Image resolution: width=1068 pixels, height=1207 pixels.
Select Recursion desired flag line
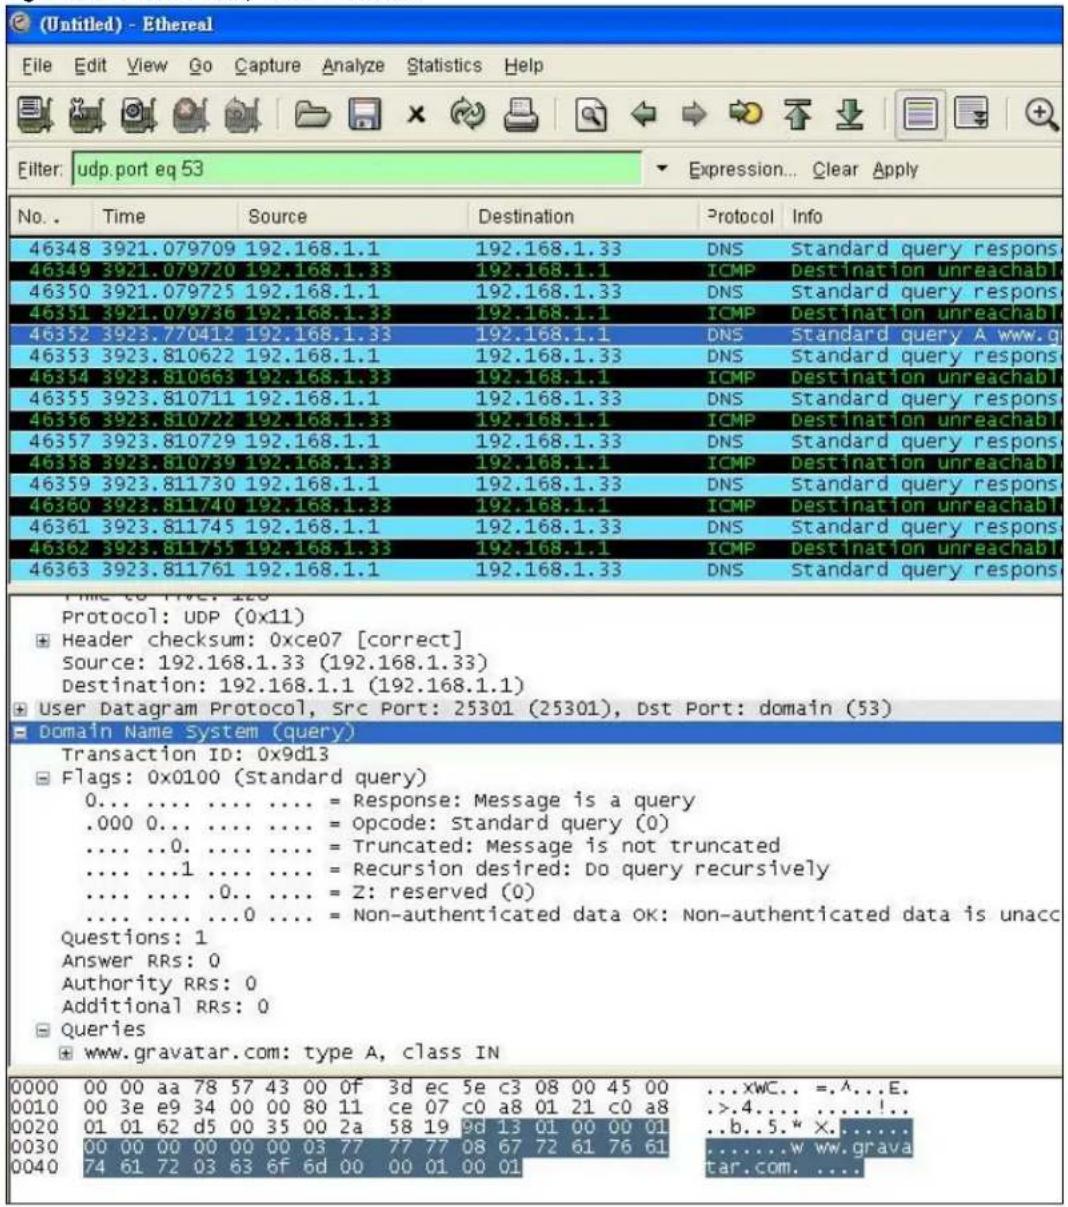[x=457, y=868]
